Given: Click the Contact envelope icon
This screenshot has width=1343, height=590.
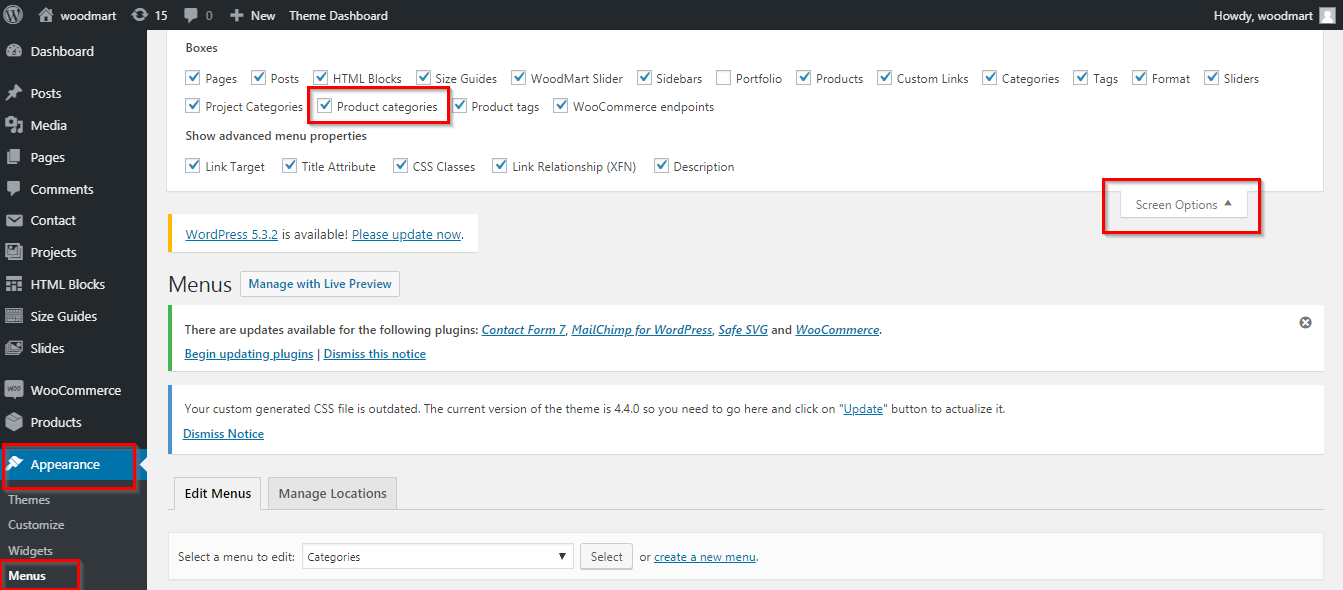Looking at the screenshot, I should click(x=14, y=220).
